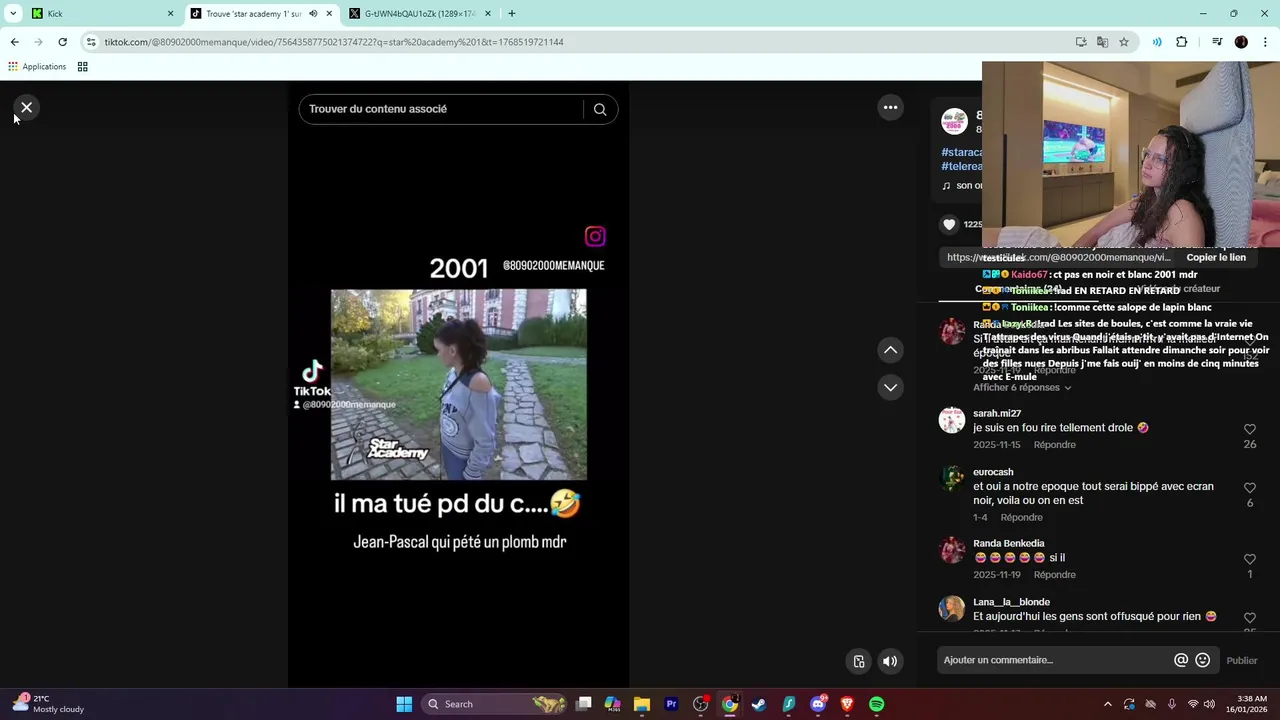Like Lana__la__blonde's comment

tap(1249, 618)
